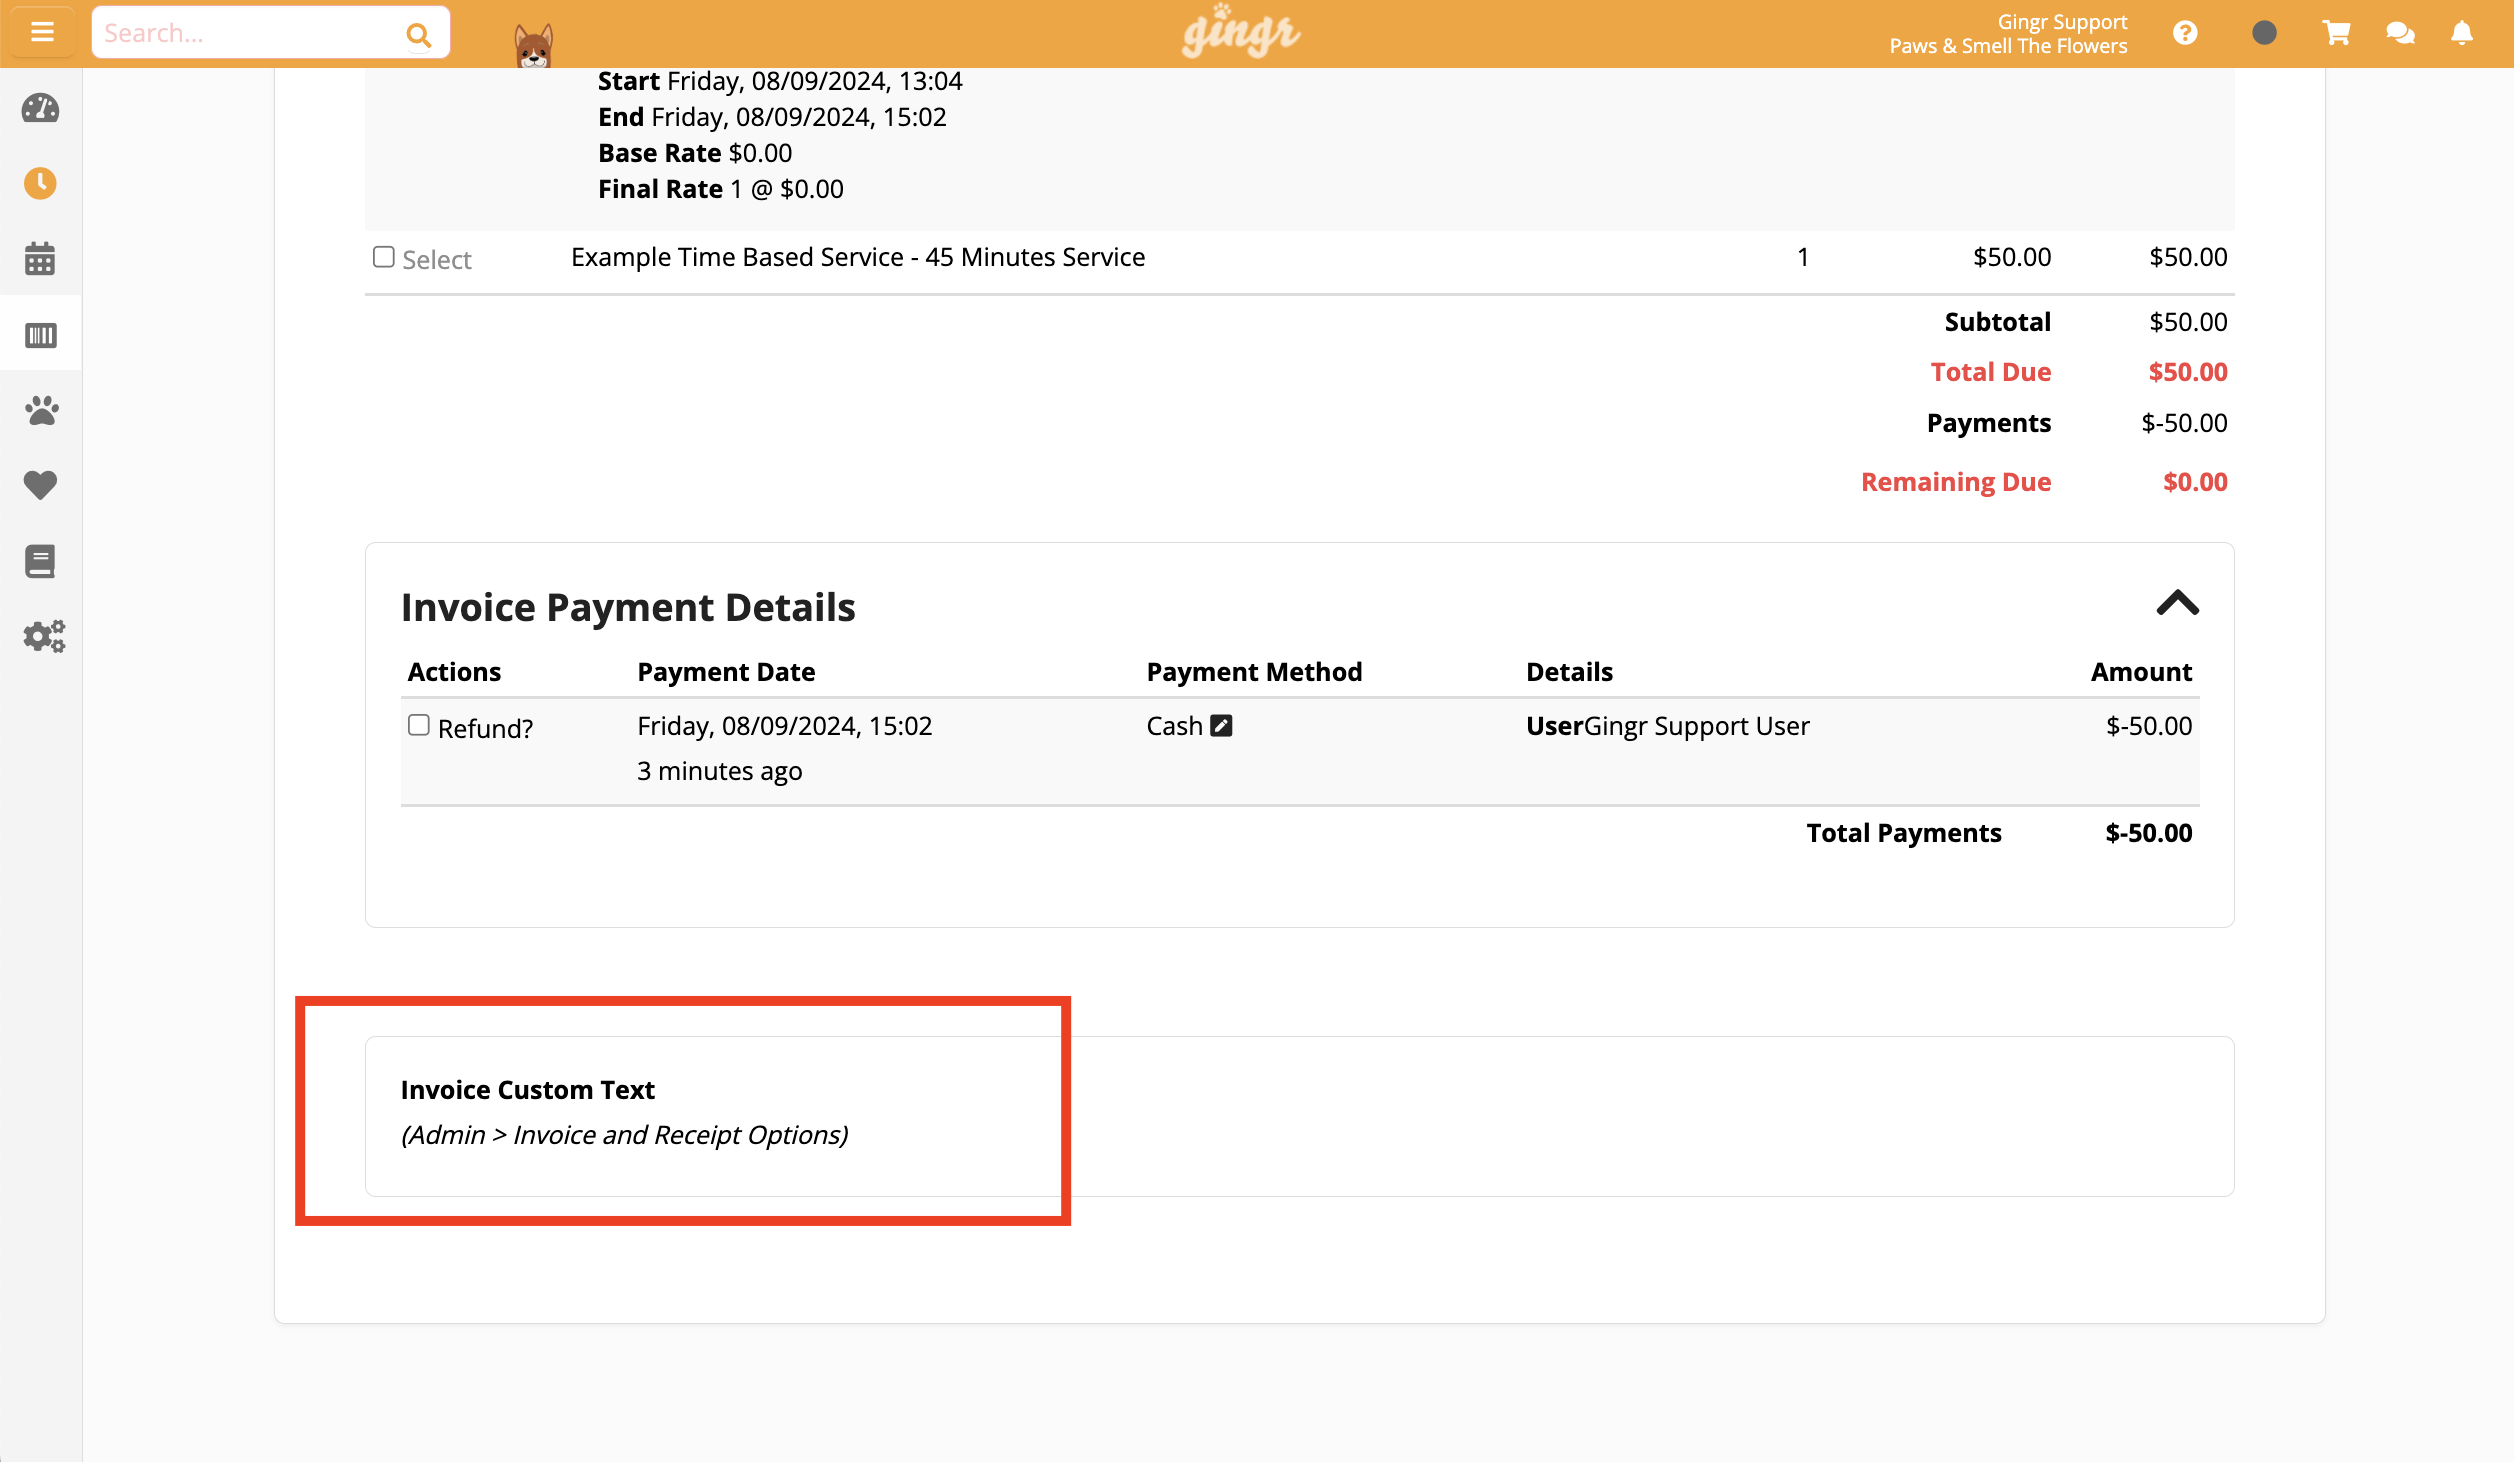2514x1462 pixels.
Task: Click the Start Friday 13:04 line
Action: click(780, 81)
